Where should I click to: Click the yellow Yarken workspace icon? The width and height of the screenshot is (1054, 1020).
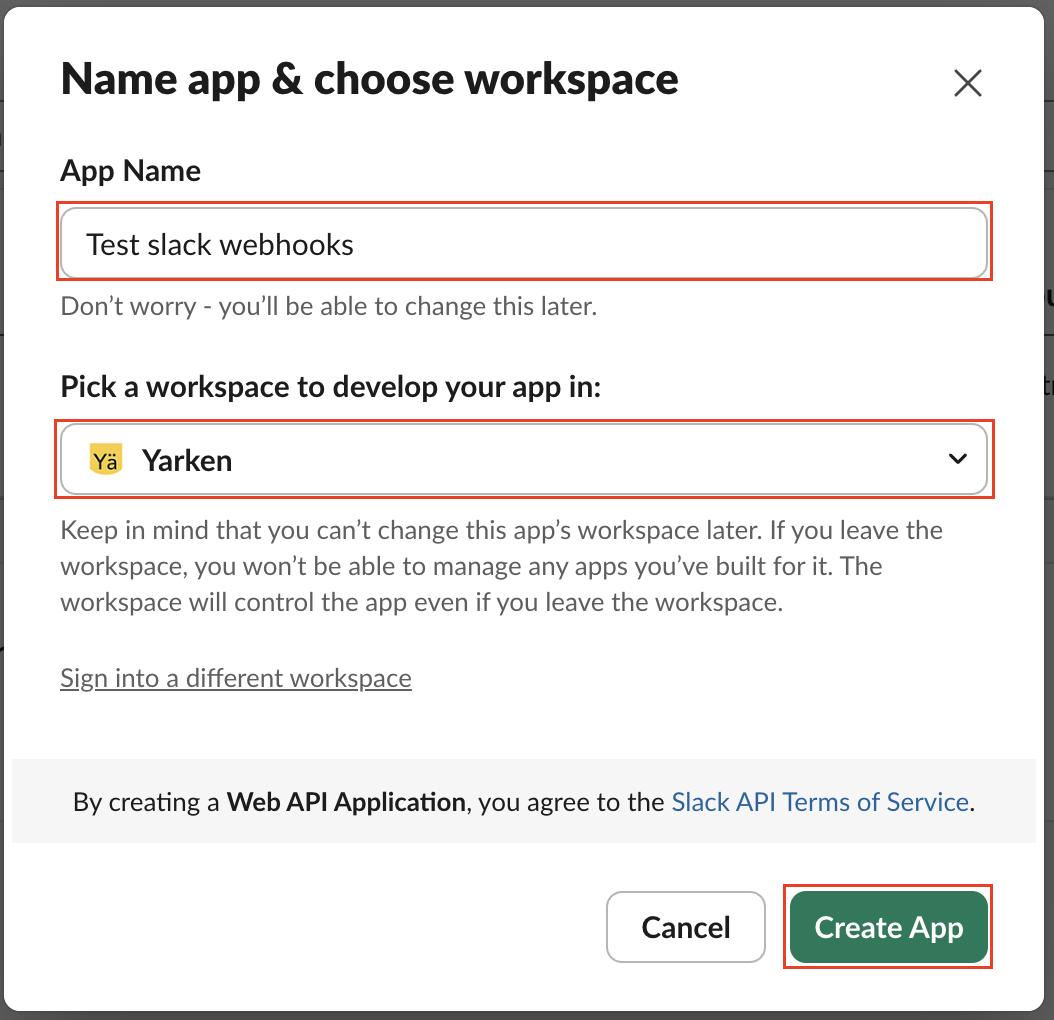click(105, 460)
